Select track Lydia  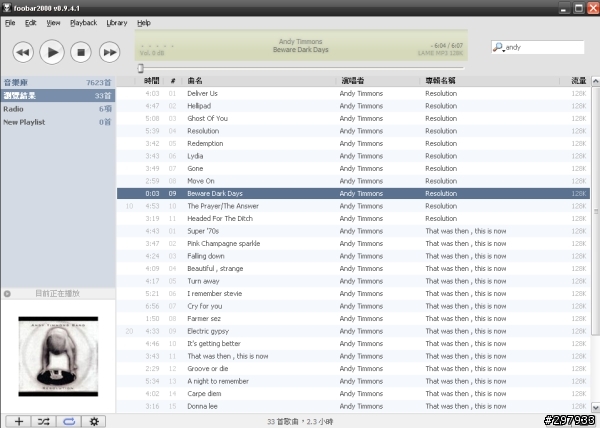353,156
